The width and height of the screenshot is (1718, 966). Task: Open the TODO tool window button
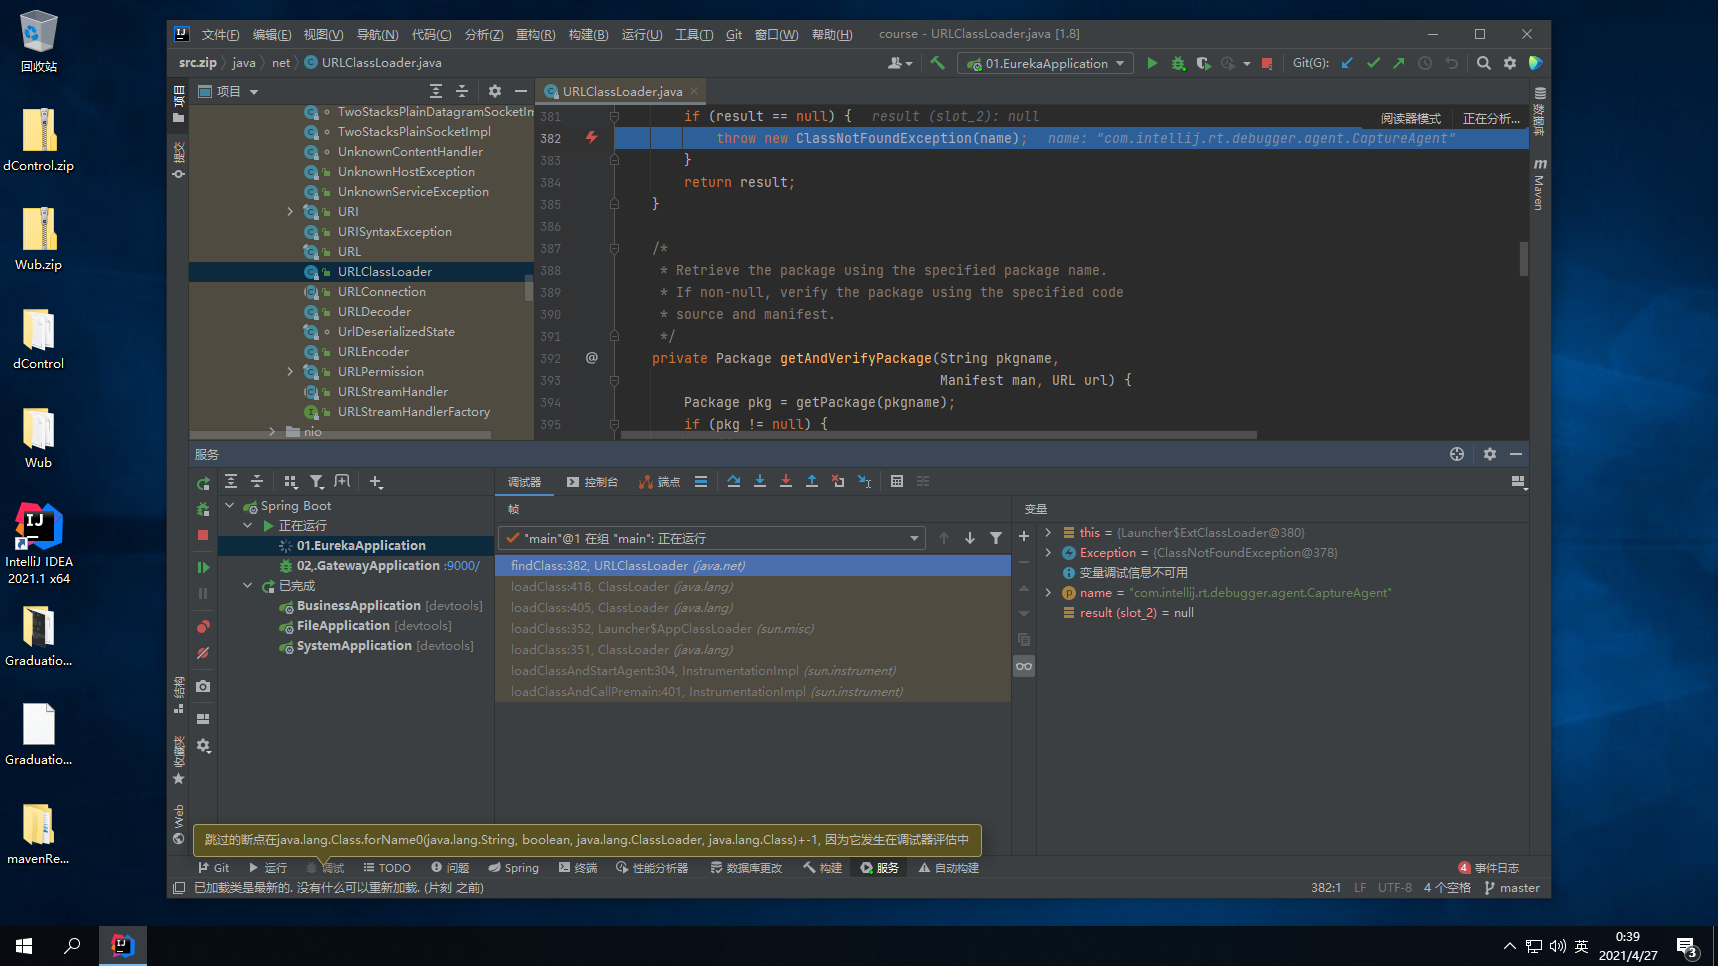tap(387, 868)
